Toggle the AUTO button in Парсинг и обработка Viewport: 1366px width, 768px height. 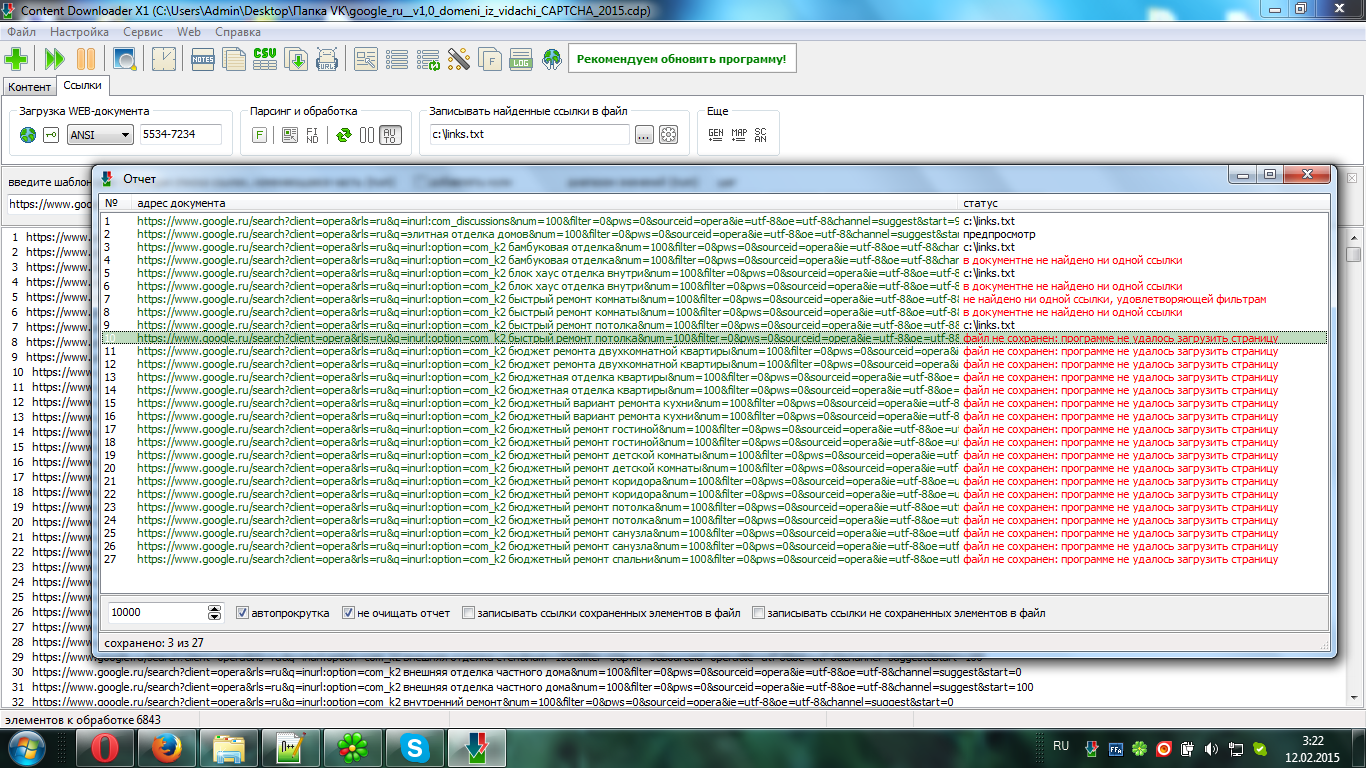(390, 135)
